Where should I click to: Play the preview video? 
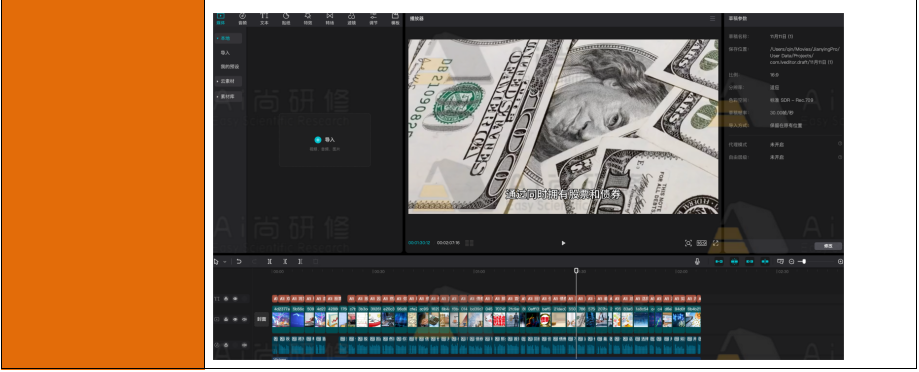coord(563,243)
